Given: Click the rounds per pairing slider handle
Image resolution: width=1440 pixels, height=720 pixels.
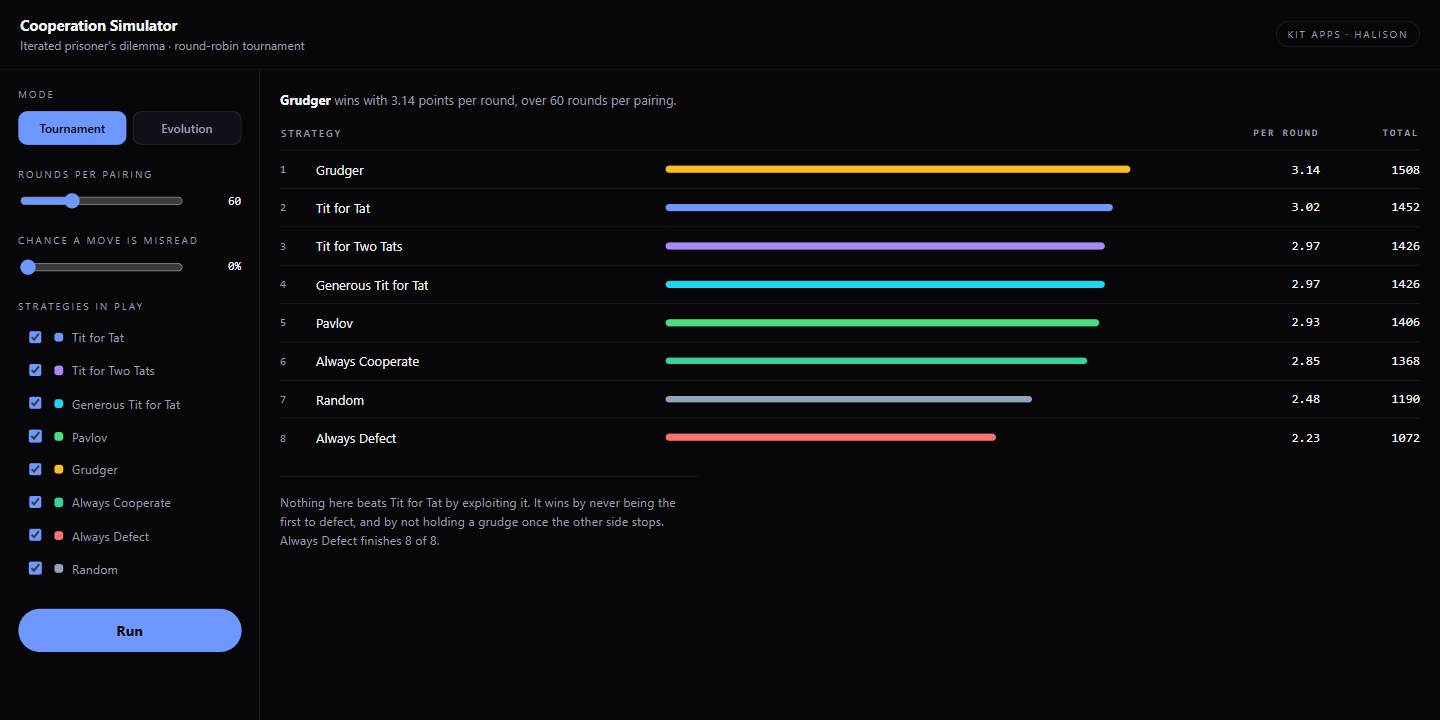Looking at the screenshot, I should pyautogui.click(x=72, y=200).
